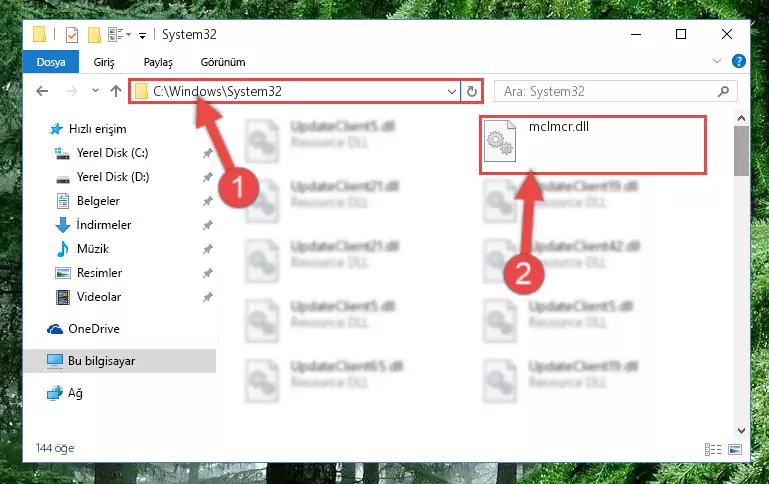Expand the address bar history dropdown
The image size is (769, 484).
pyautogui.click(x=452, y=92)
